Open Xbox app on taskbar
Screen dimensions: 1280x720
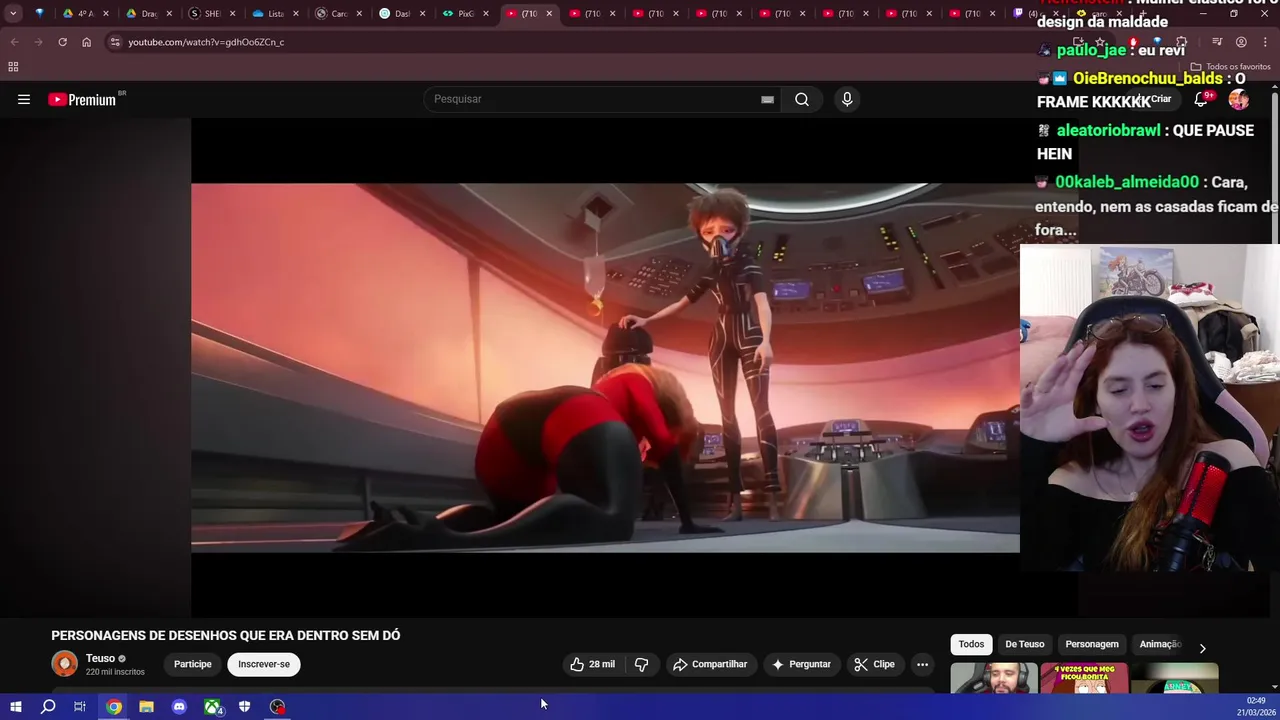[212, 707]
